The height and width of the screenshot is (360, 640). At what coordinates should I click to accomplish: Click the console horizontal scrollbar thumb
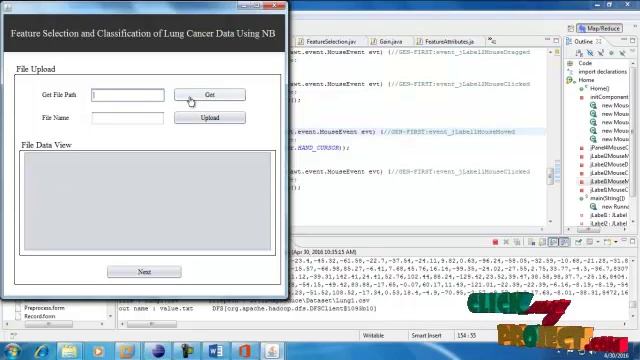152,324
